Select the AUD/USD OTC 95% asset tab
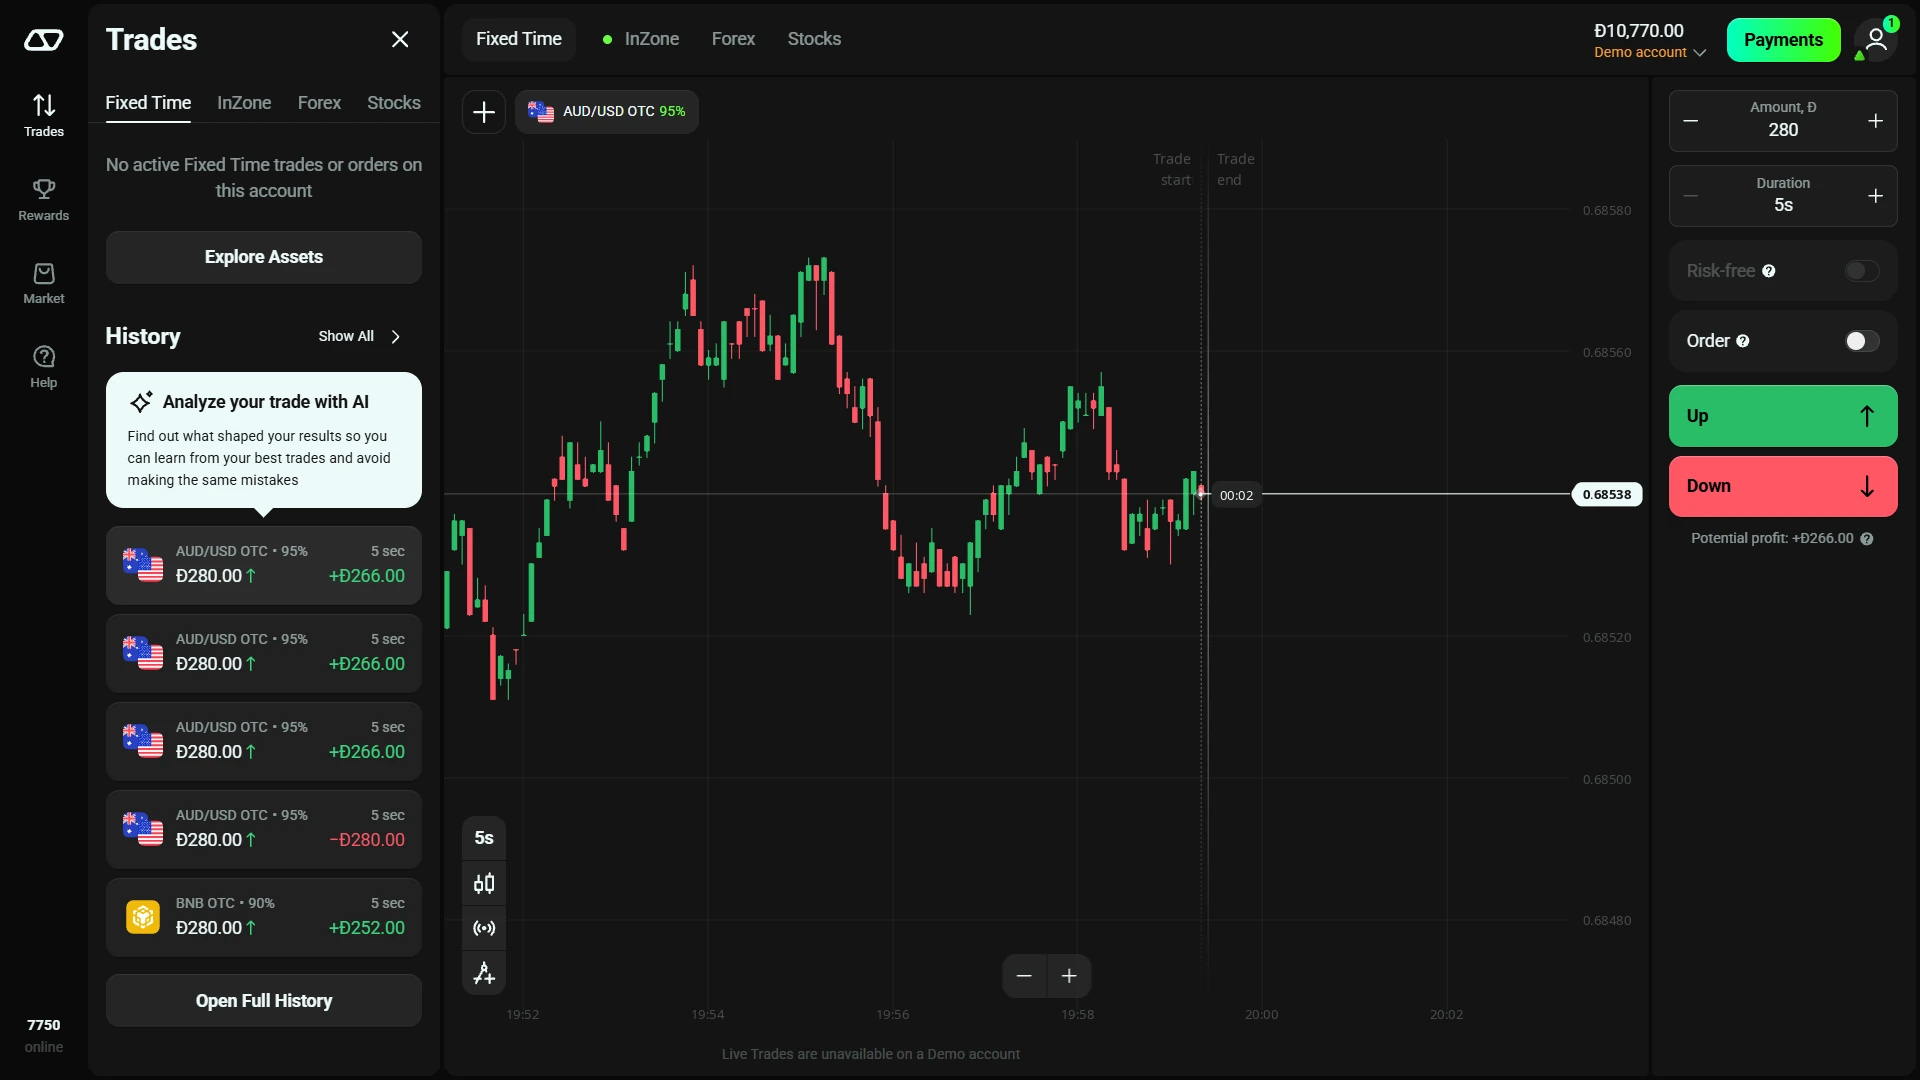The image size is (1920, 1080). click(x=607, y=112)
